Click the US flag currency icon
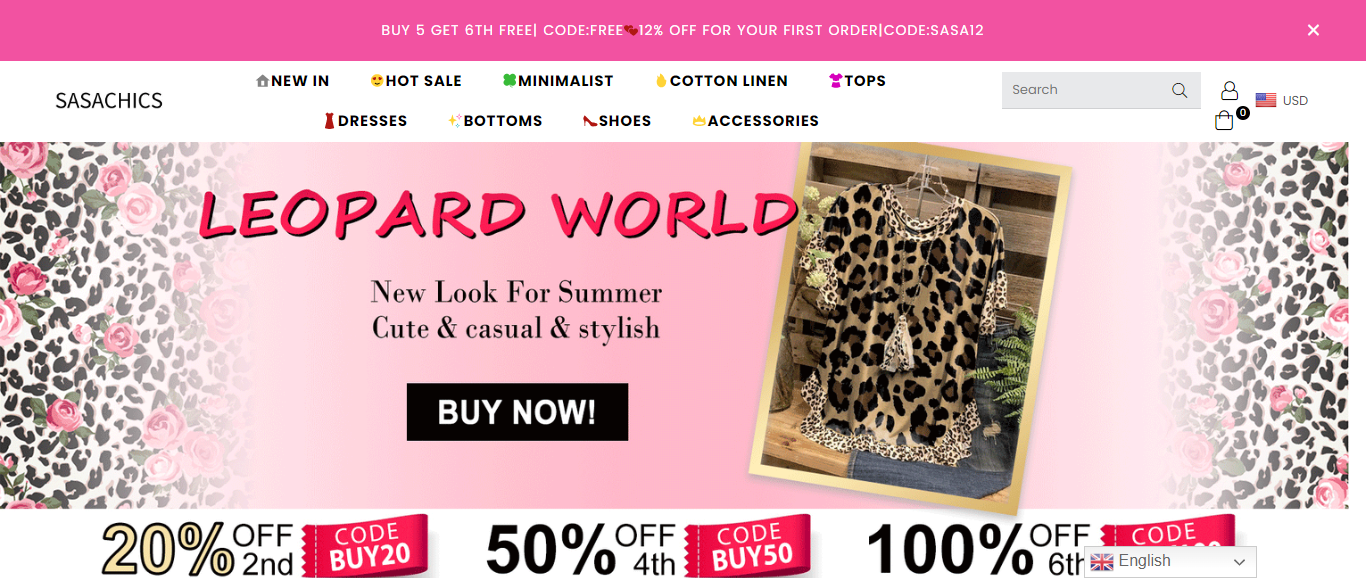Viewport: 1366px width, 578px height. point(1266,100)
